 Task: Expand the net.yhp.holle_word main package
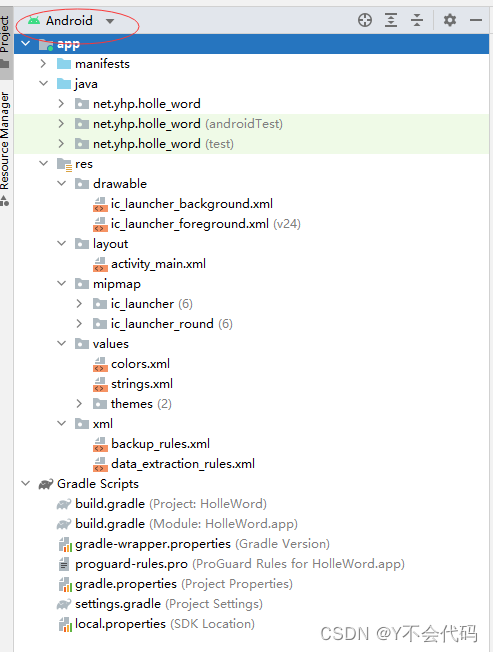click(62, 104)
